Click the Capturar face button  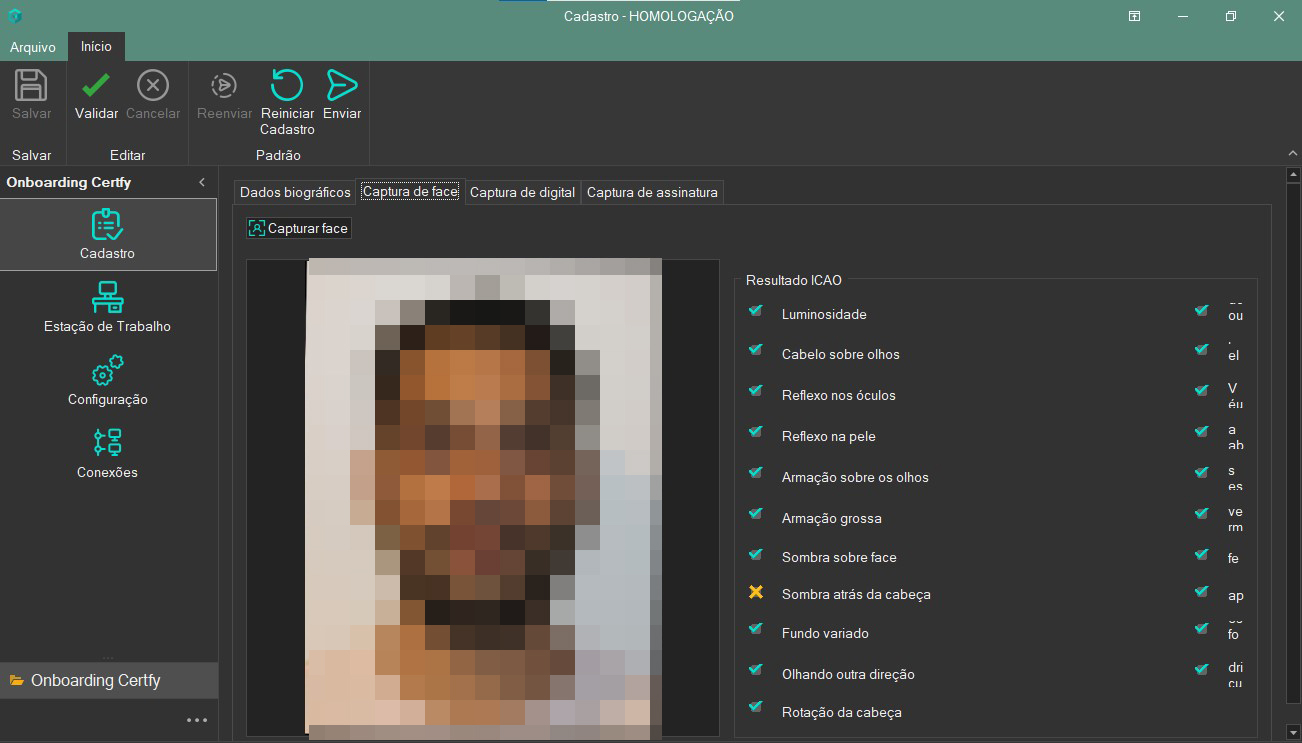[299, 228]
